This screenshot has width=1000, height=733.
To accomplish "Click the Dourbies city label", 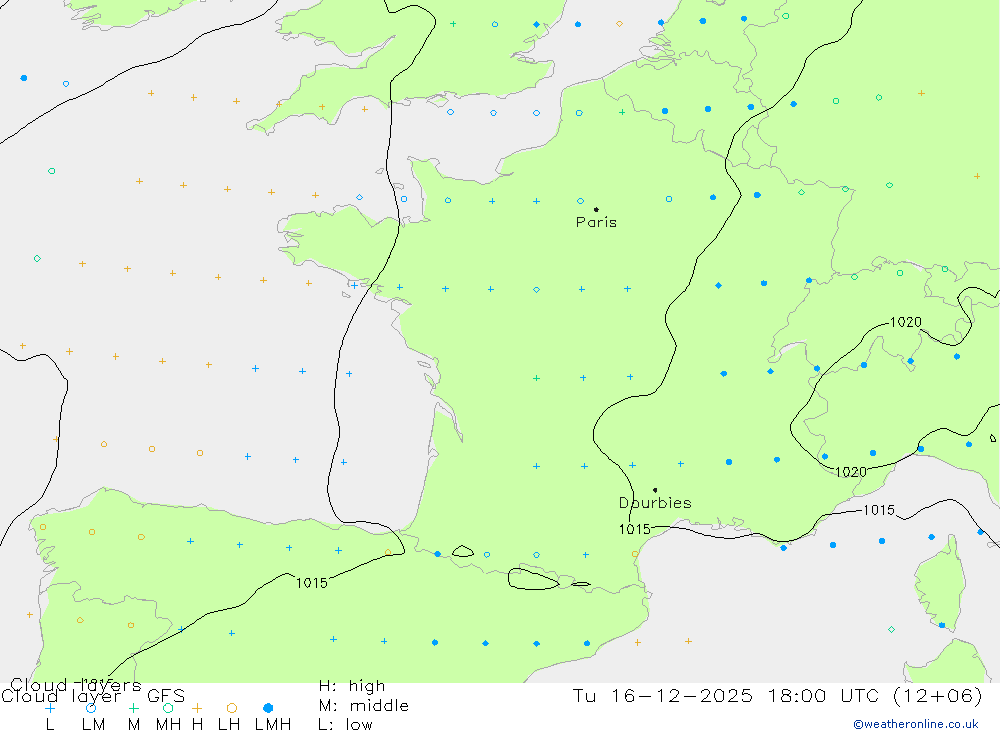I will pyautogui.click(x=655, y=503).
